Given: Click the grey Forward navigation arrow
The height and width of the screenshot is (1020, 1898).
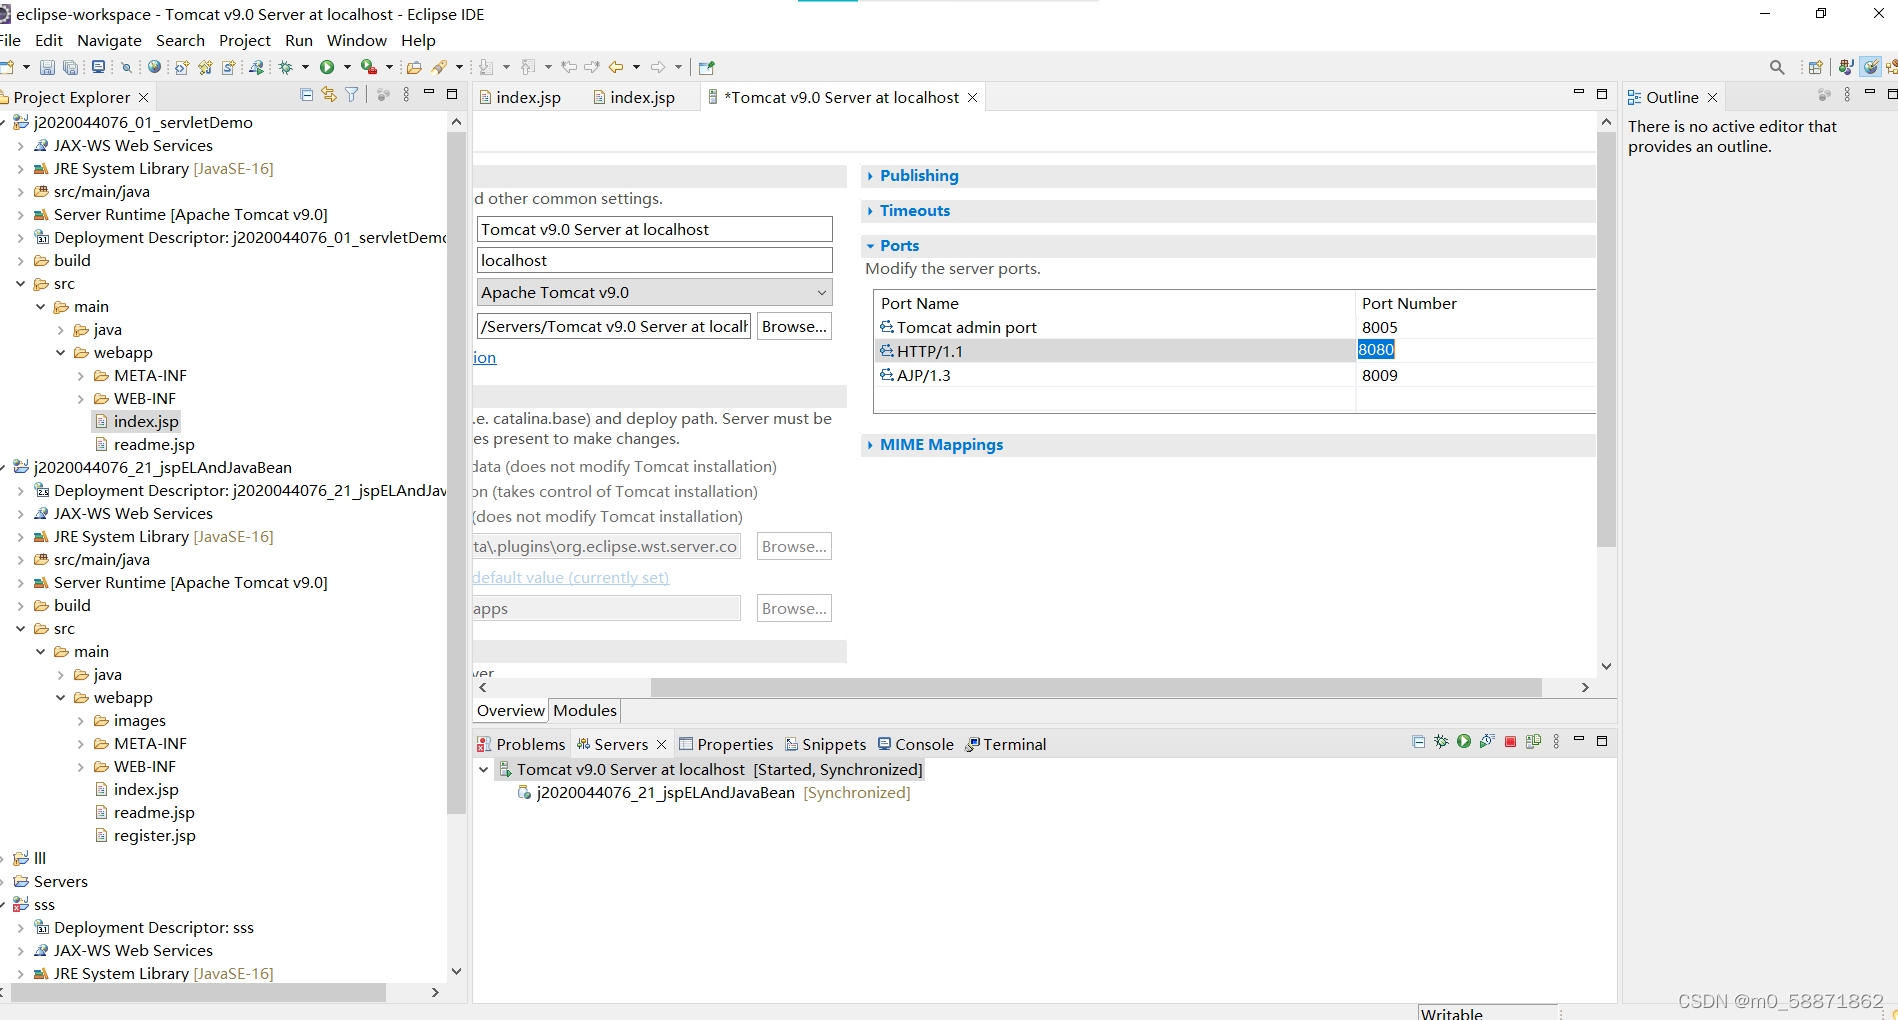Looking at the screenshot, I should click(x=658, y=67).
